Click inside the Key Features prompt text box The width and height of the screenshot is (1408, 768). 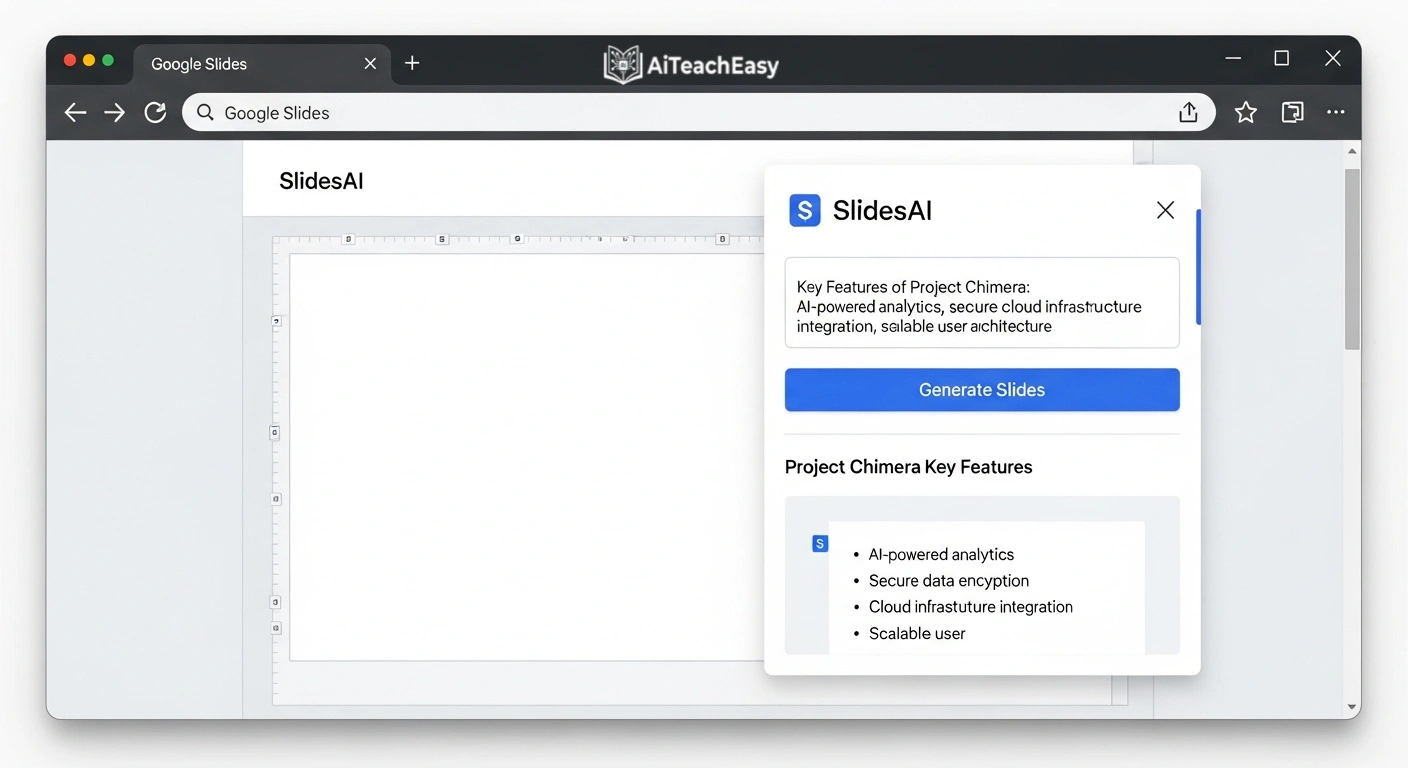click(x=981, y=305)
